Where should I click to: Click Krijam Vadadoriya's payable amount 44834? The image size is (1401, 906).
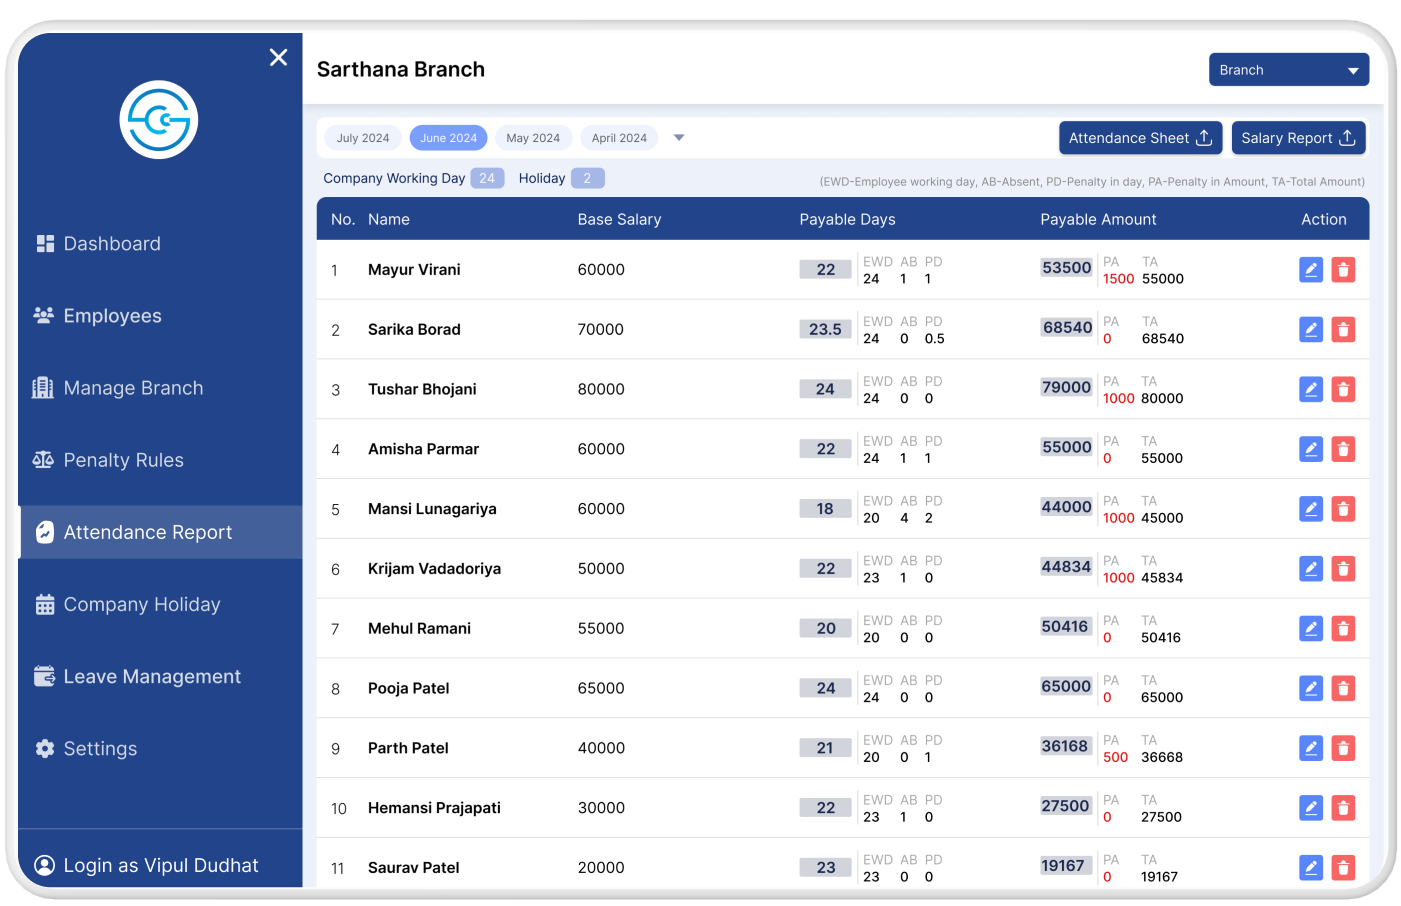pyautogui.click(x=1066, y=567)
